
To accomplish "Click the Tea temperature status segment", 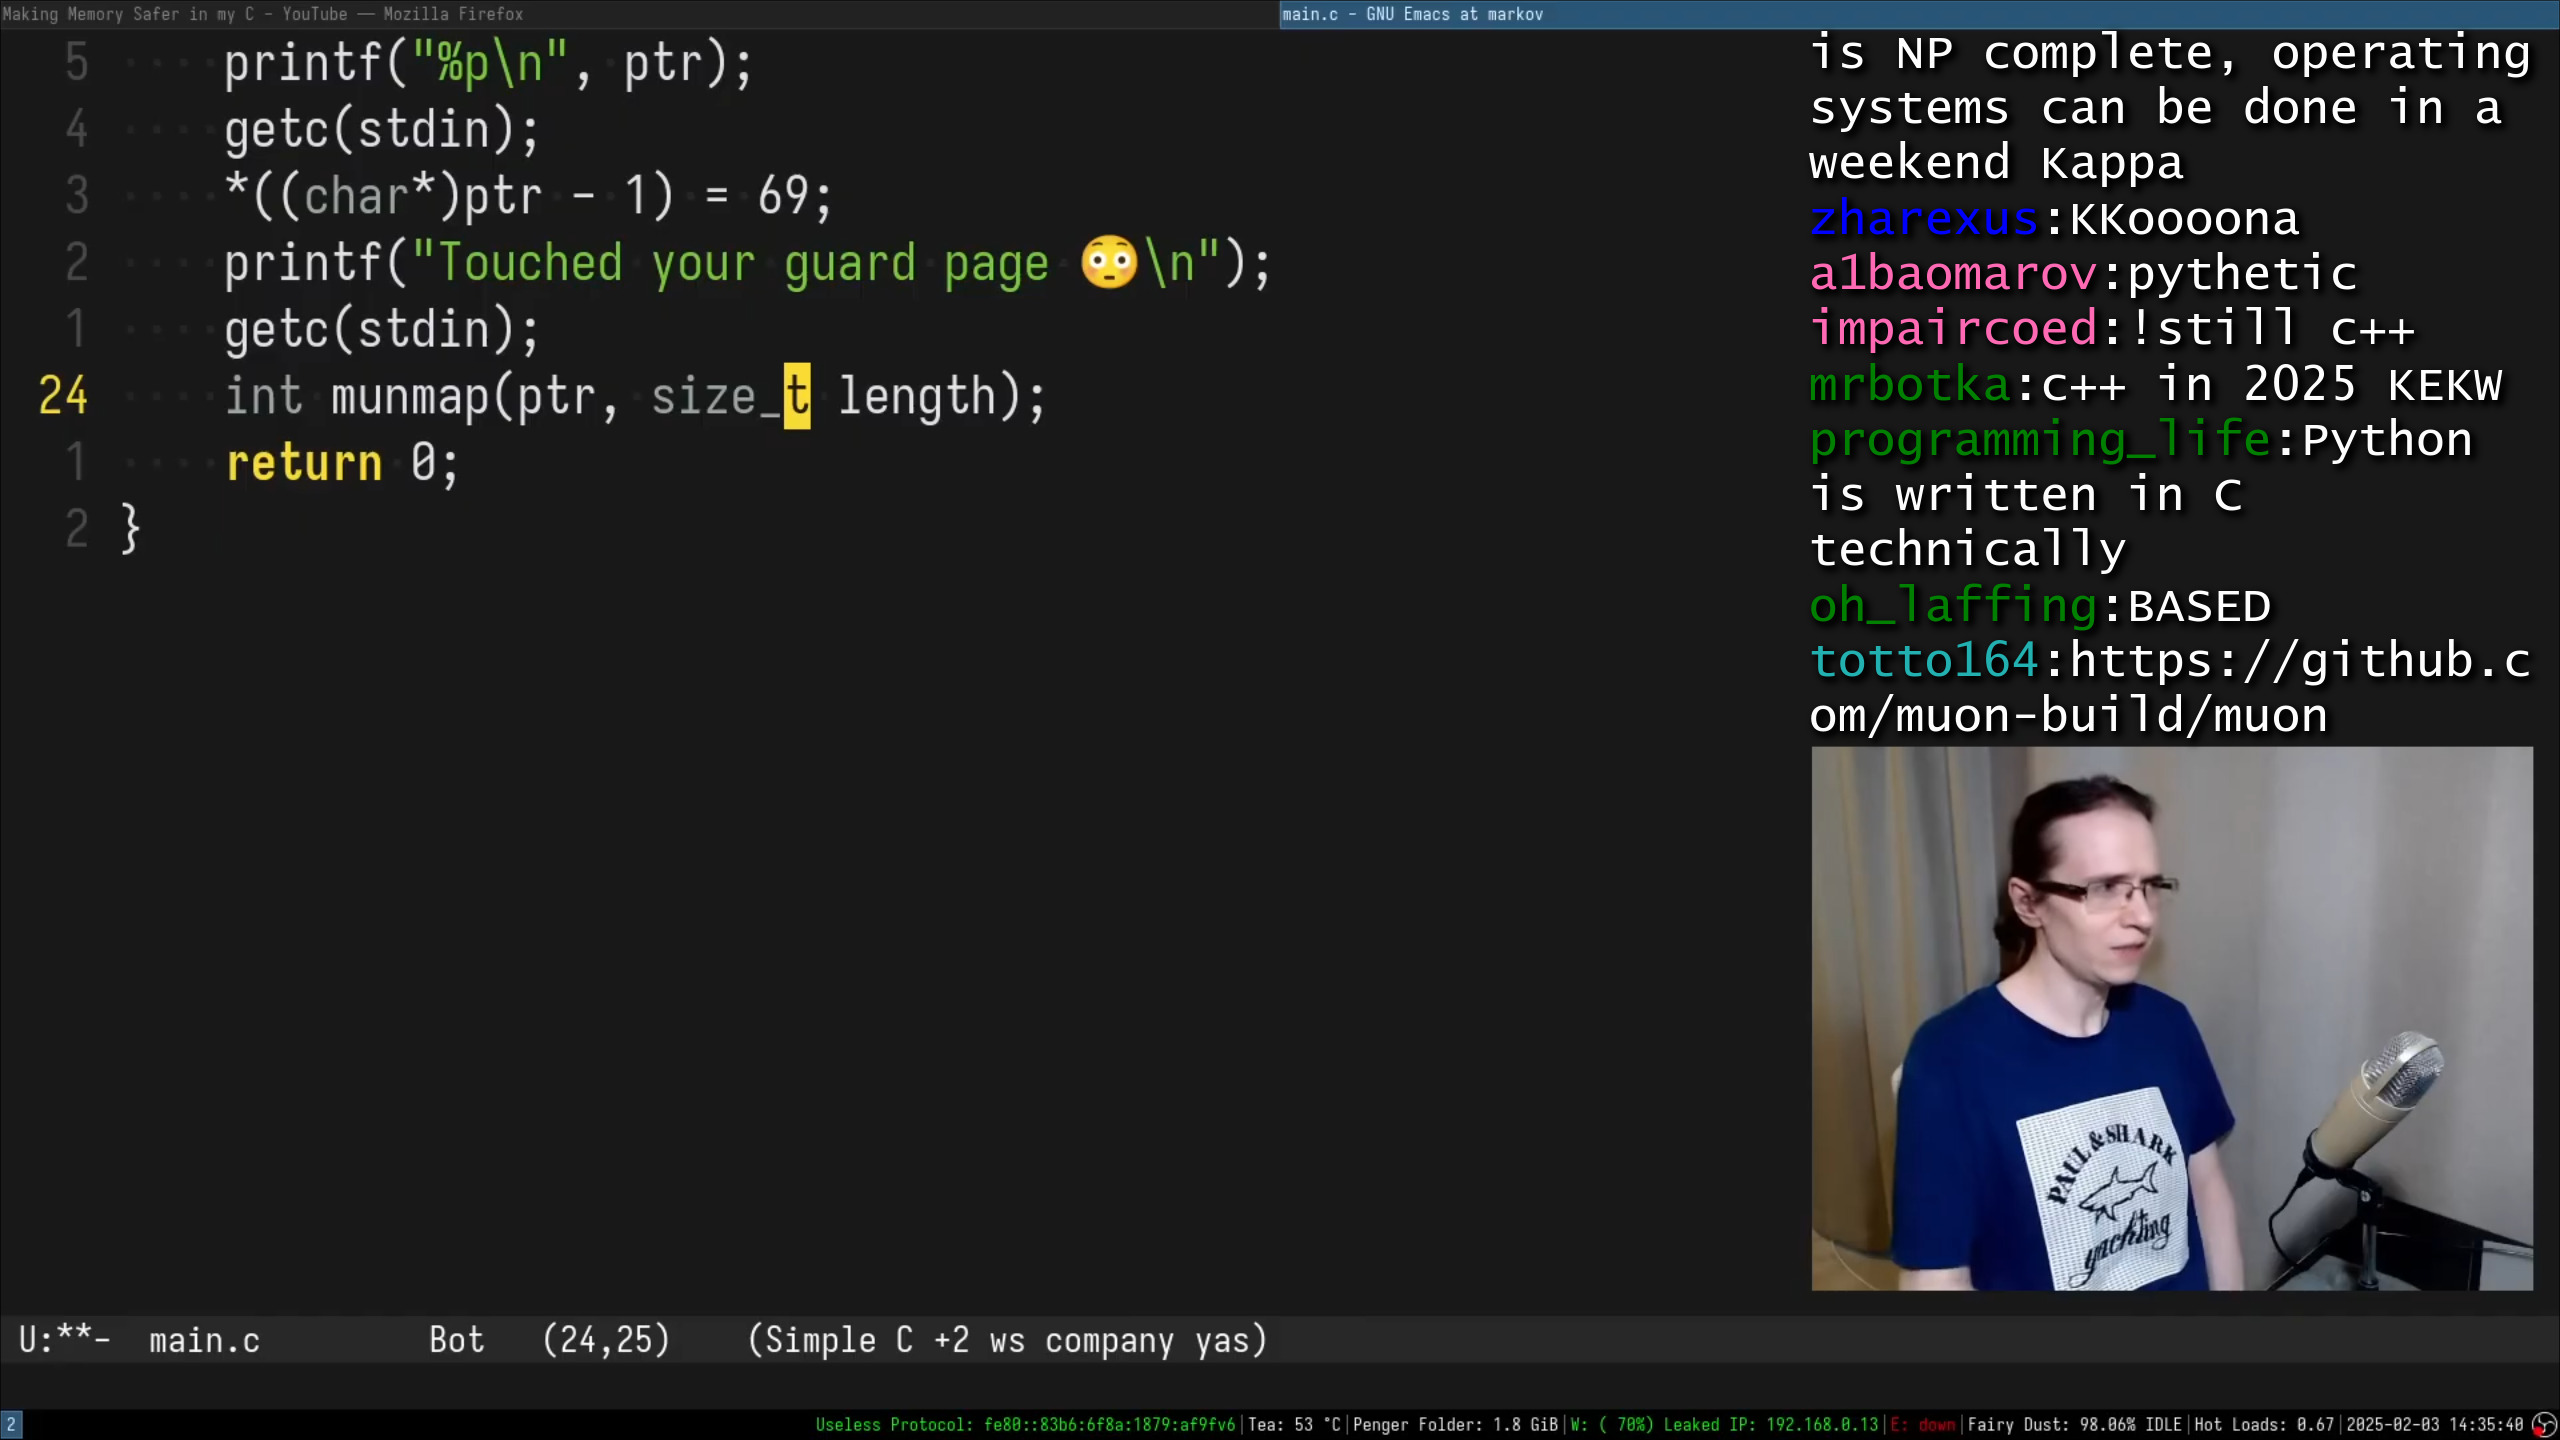I will coord(1294,1425).
